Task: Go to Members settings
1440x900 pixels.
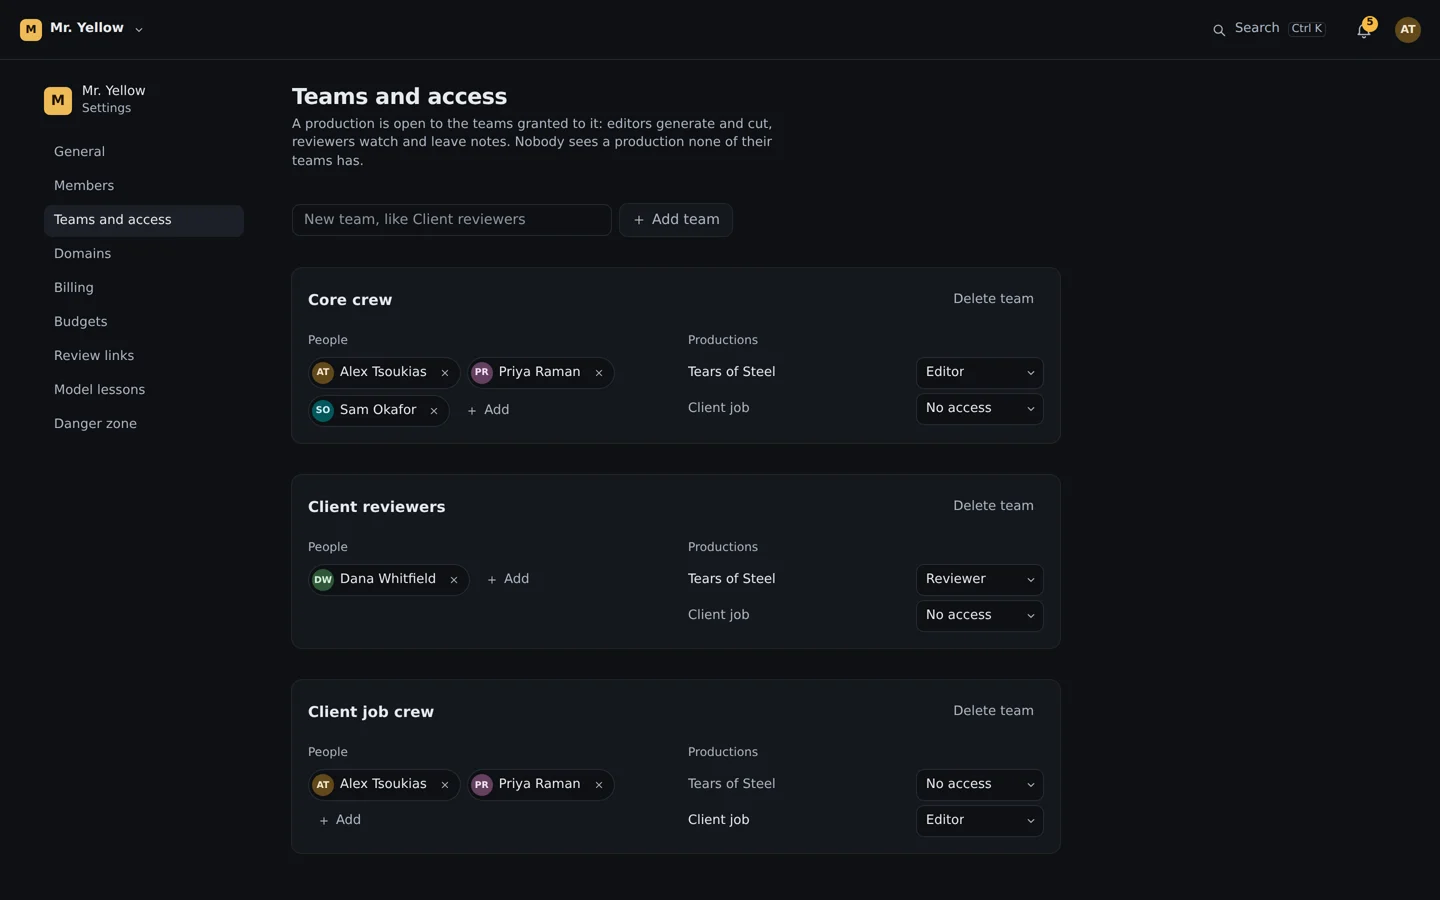Action: pyautogui.click(x=144, y=186)
